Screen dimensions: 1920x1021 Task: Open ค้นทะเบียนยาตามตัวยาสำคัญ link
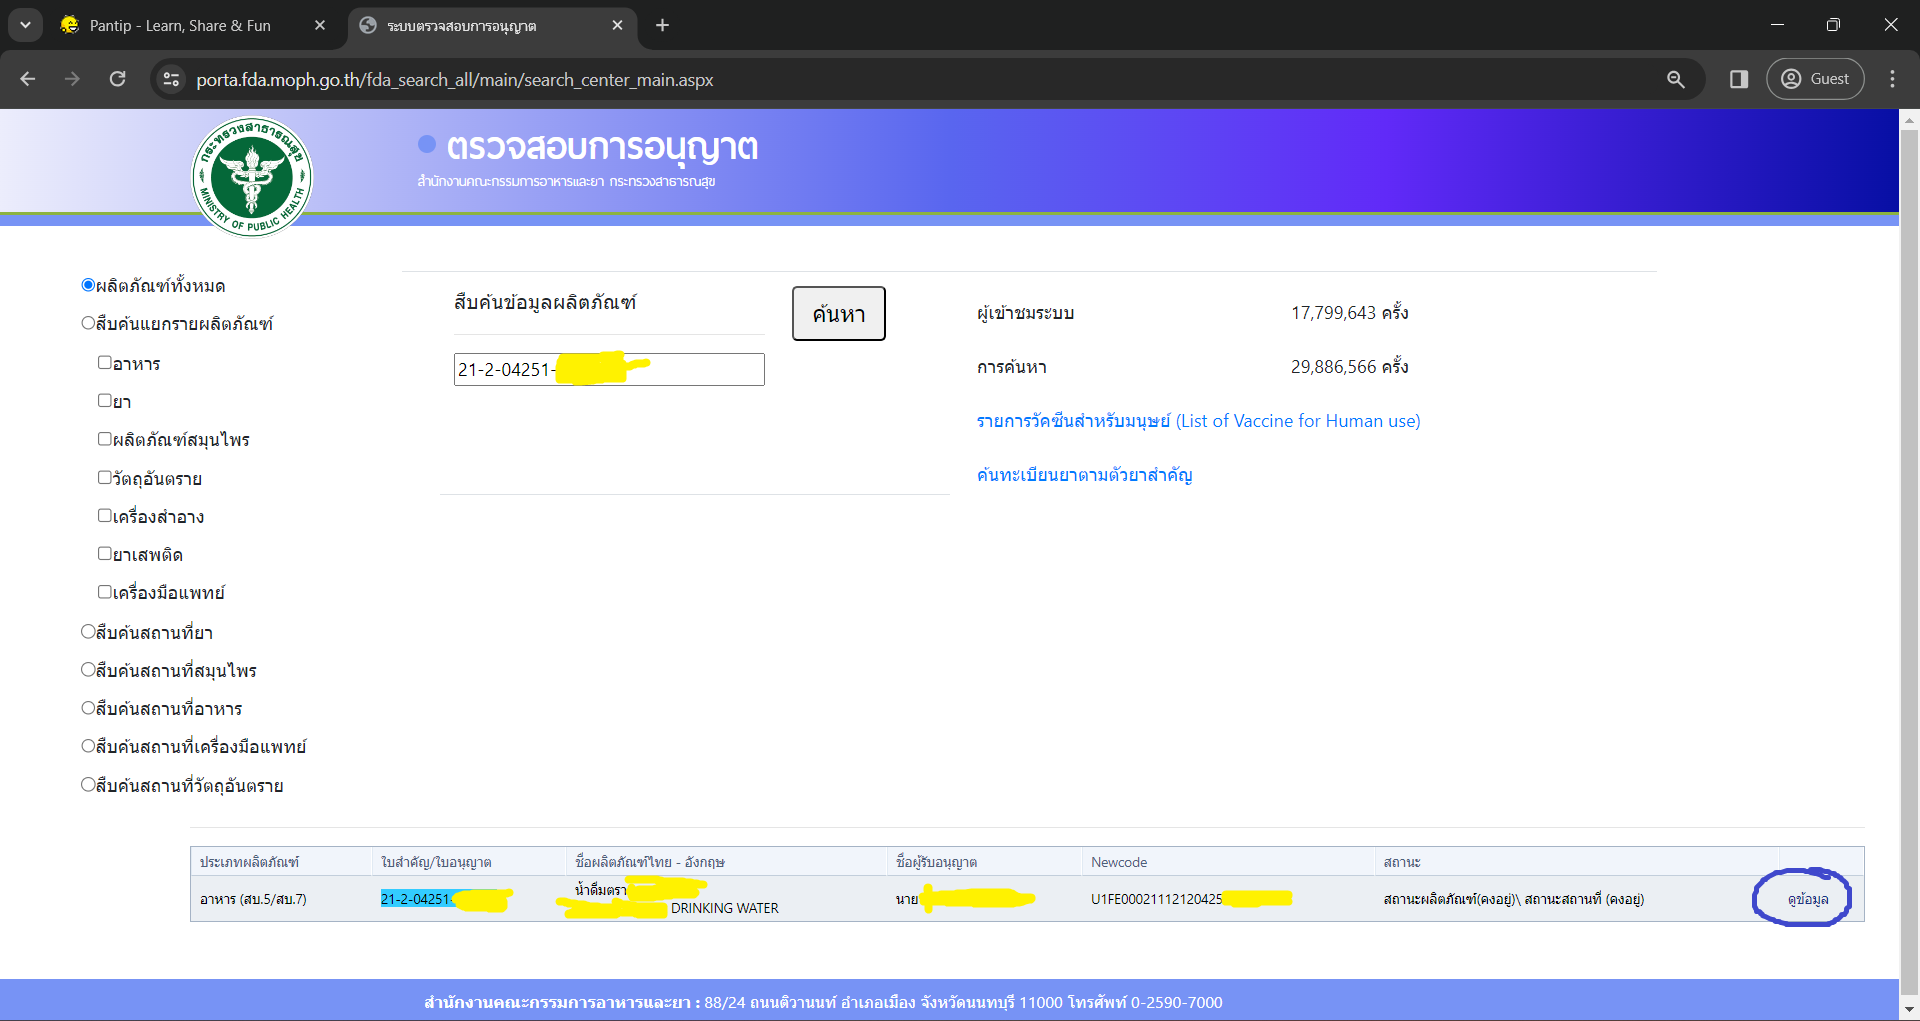tap(1085, 475)
